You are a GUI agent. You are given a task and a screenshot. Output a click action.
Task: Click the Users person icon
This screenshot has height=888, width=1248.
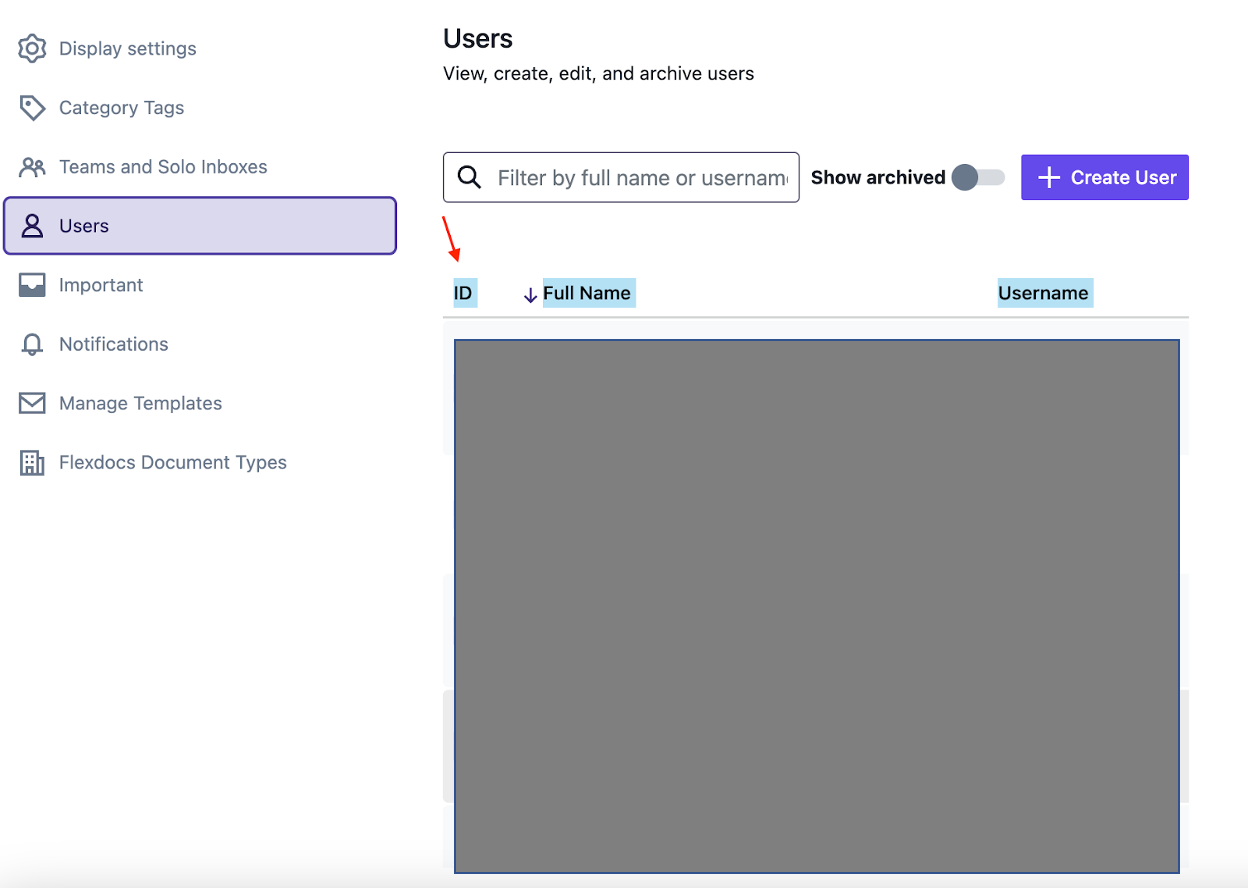33,226
